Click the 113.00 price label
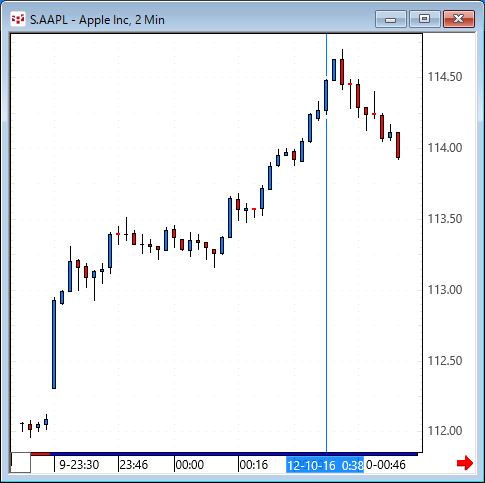 445,290
